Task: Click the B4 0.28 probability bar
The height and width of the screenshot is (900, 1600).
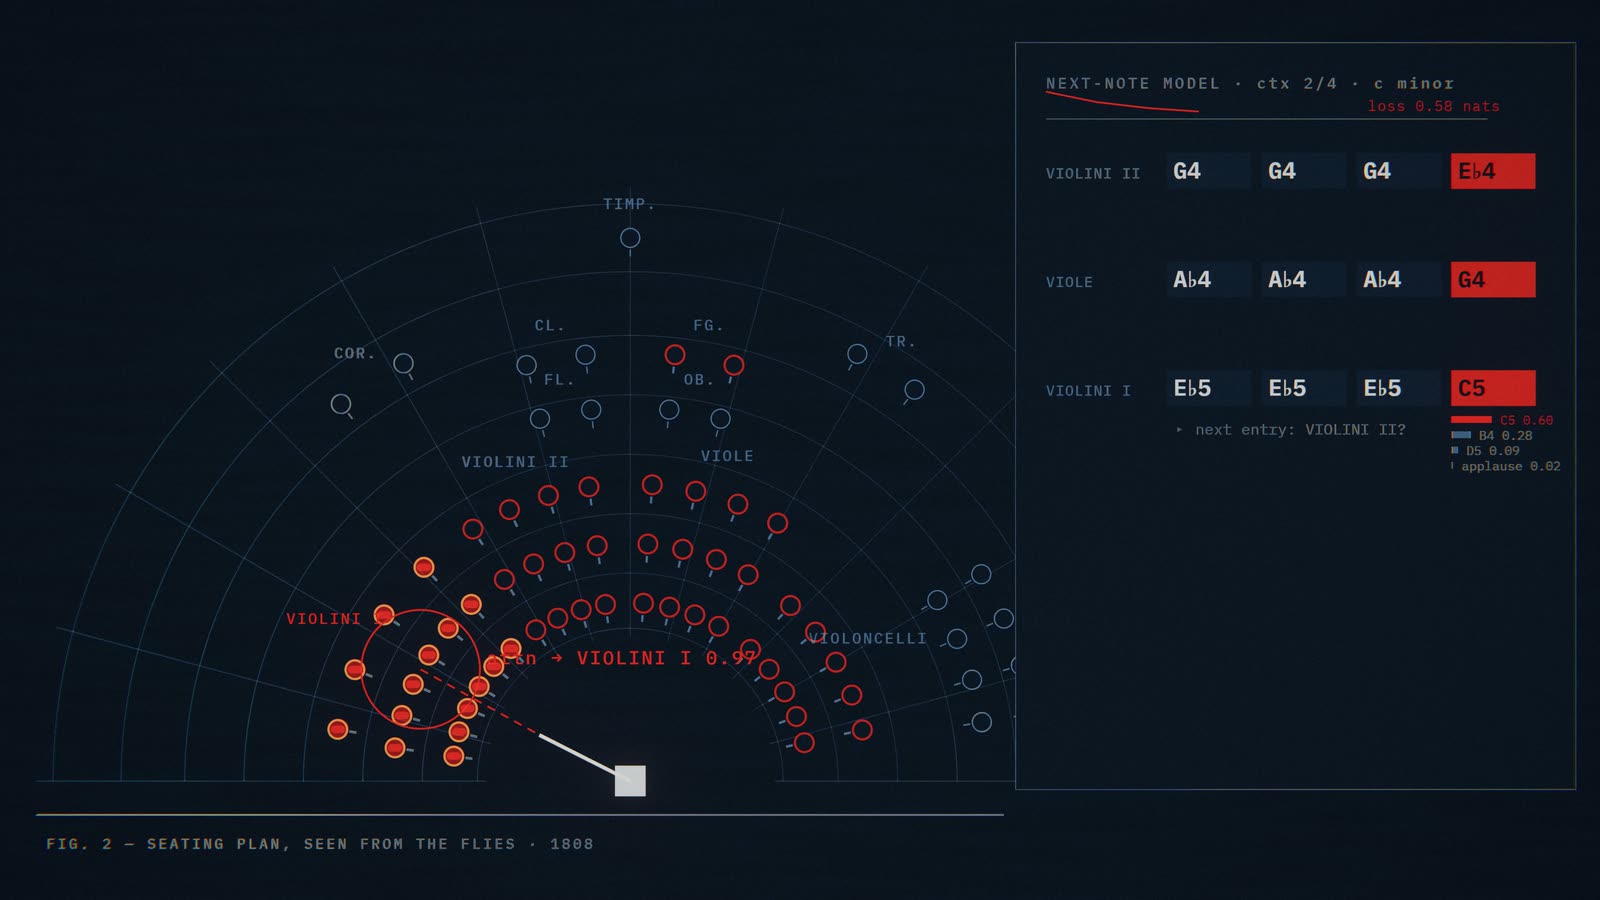Action: [1461, 435]
